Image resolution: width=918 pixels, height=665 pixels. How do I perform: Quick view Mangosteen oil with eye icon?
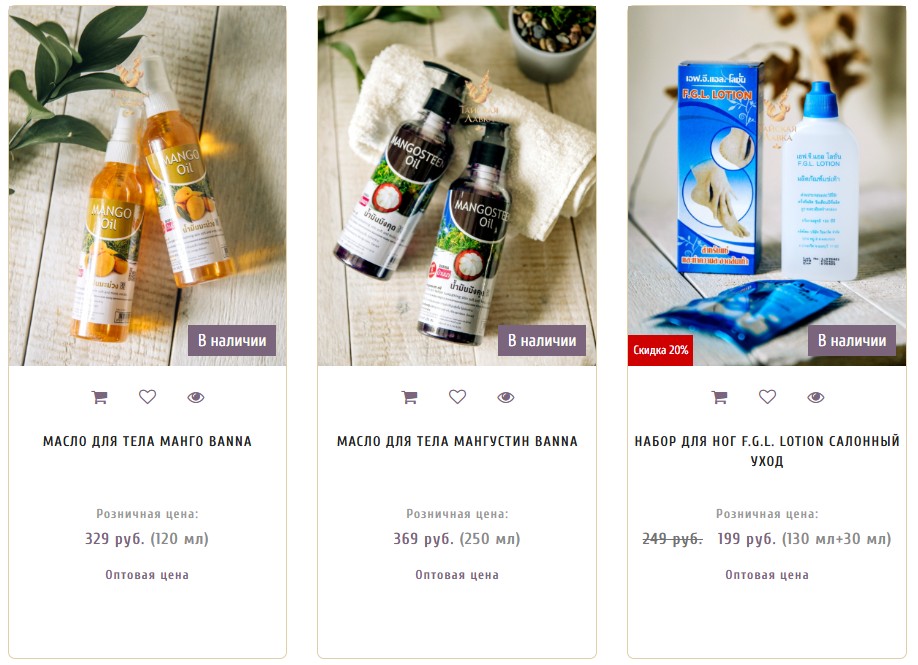coord(506,397)
